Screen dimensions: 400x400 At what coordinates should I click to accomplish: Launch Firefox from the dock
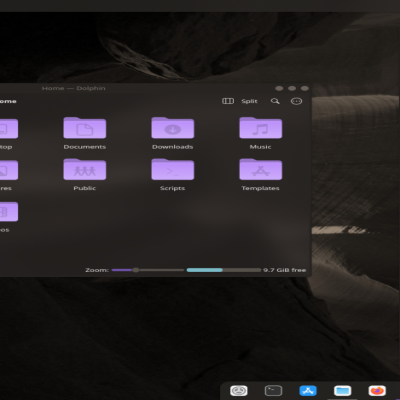(x=377, y=390)
